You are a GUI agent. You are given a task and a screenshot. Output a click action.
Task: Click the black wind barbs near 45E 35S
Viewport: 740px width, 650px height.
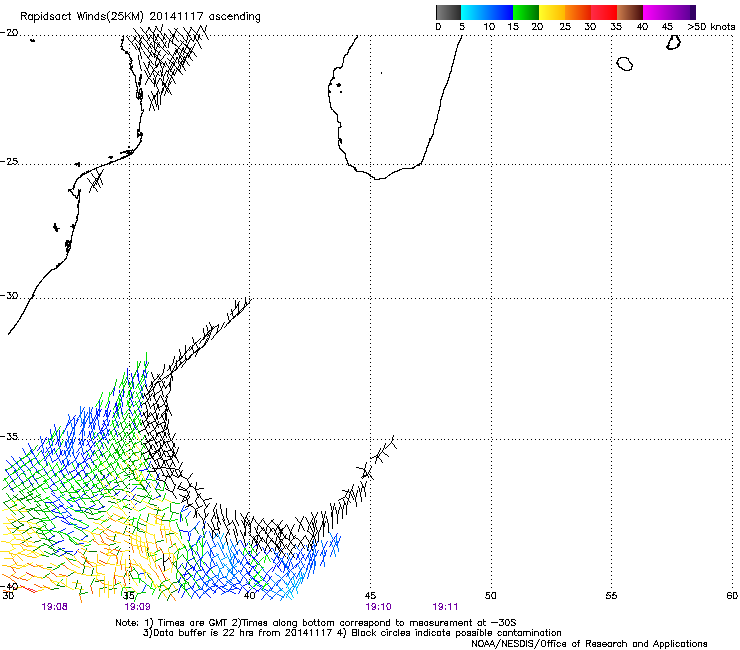(x=379, y=457)
